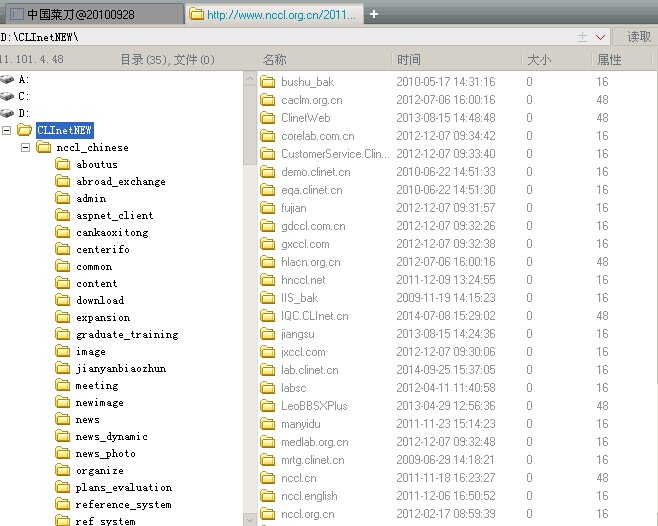Click the admin folder icon in tree
The image size is (658, 526).
[x=63, y=199]
